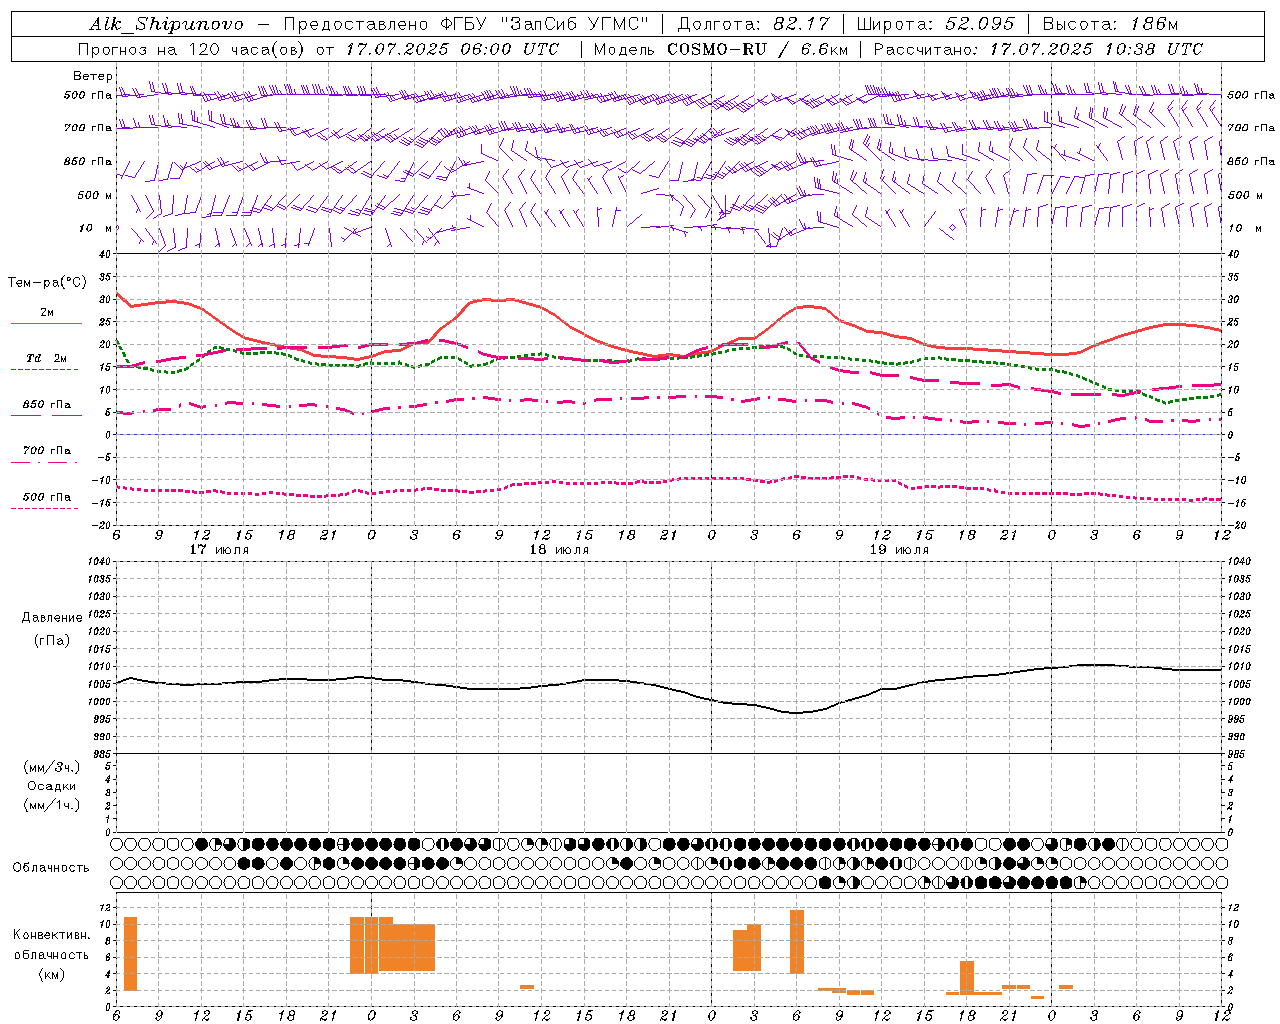The width and height of the screenshot is (1280, 1024).
Task: Click the "19 июля" date label
Action: point(899,550)
